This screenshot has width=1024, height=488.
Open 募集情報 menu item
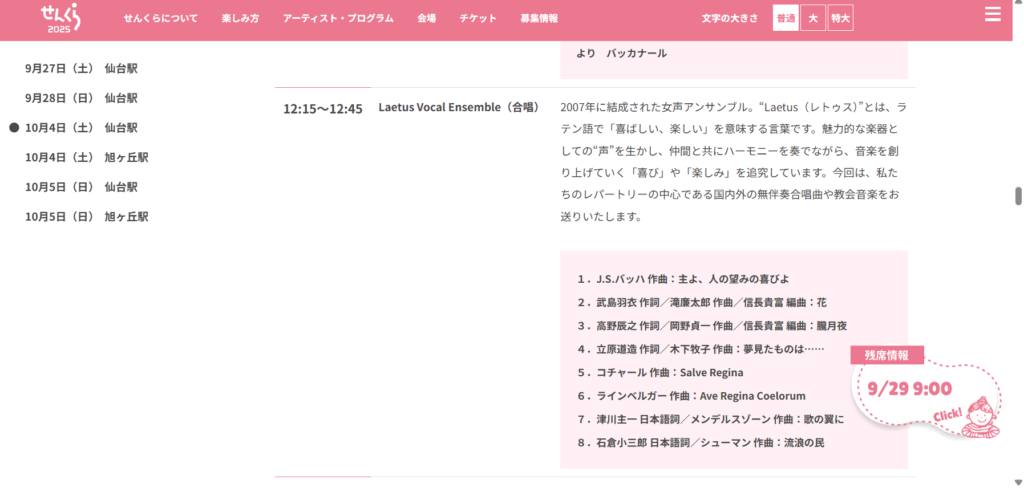[539, 19]
